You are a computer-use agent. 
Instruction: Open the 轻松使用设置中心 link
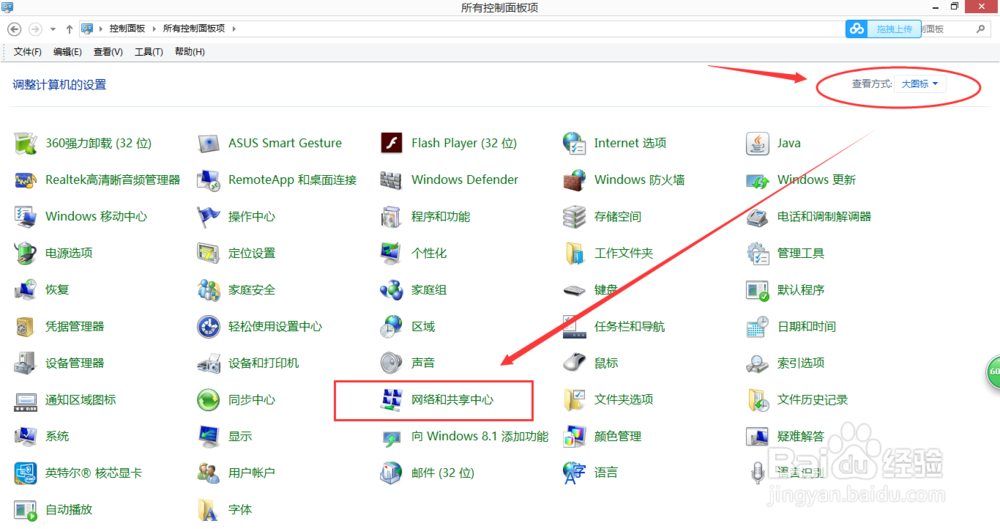(x=275, y=327)
